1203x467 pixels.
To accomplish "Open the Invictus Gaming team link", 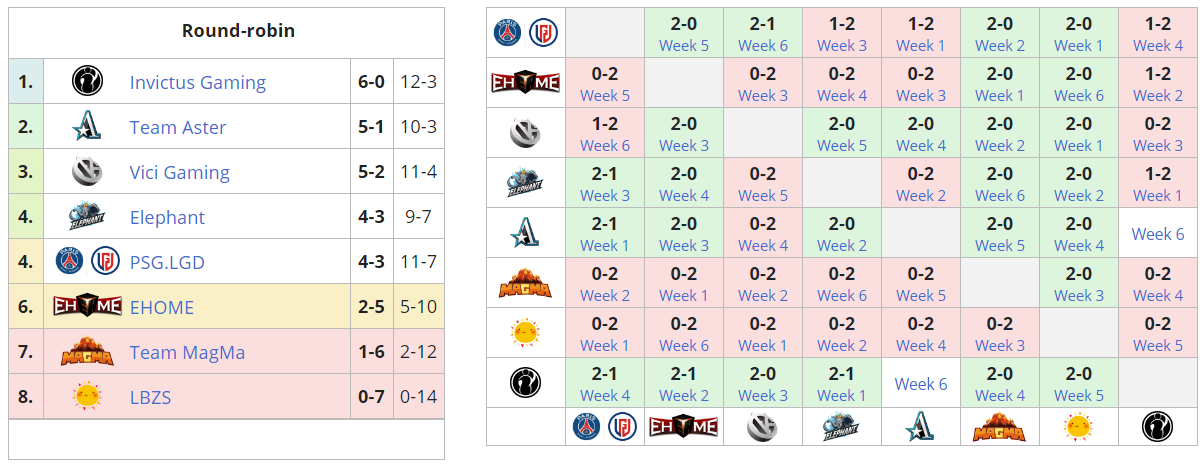I will pos(197,82).
